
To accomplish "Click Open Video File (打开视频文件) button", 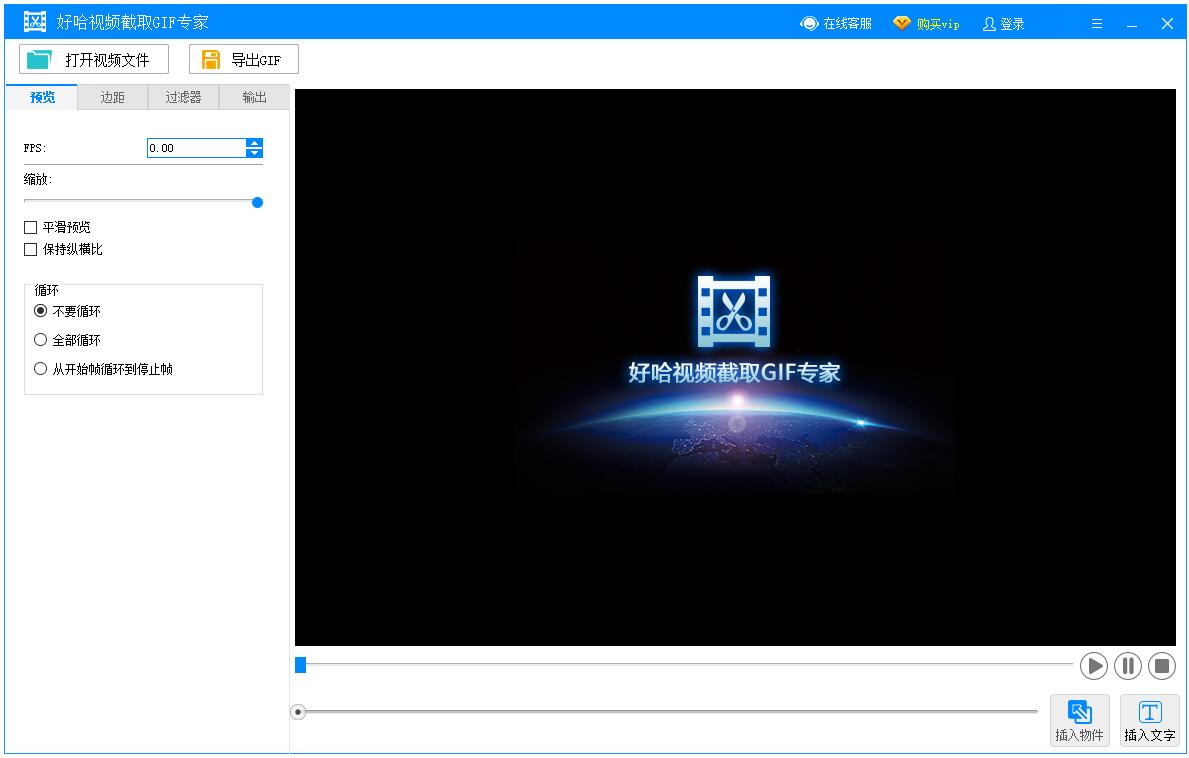I will (94, 60).
